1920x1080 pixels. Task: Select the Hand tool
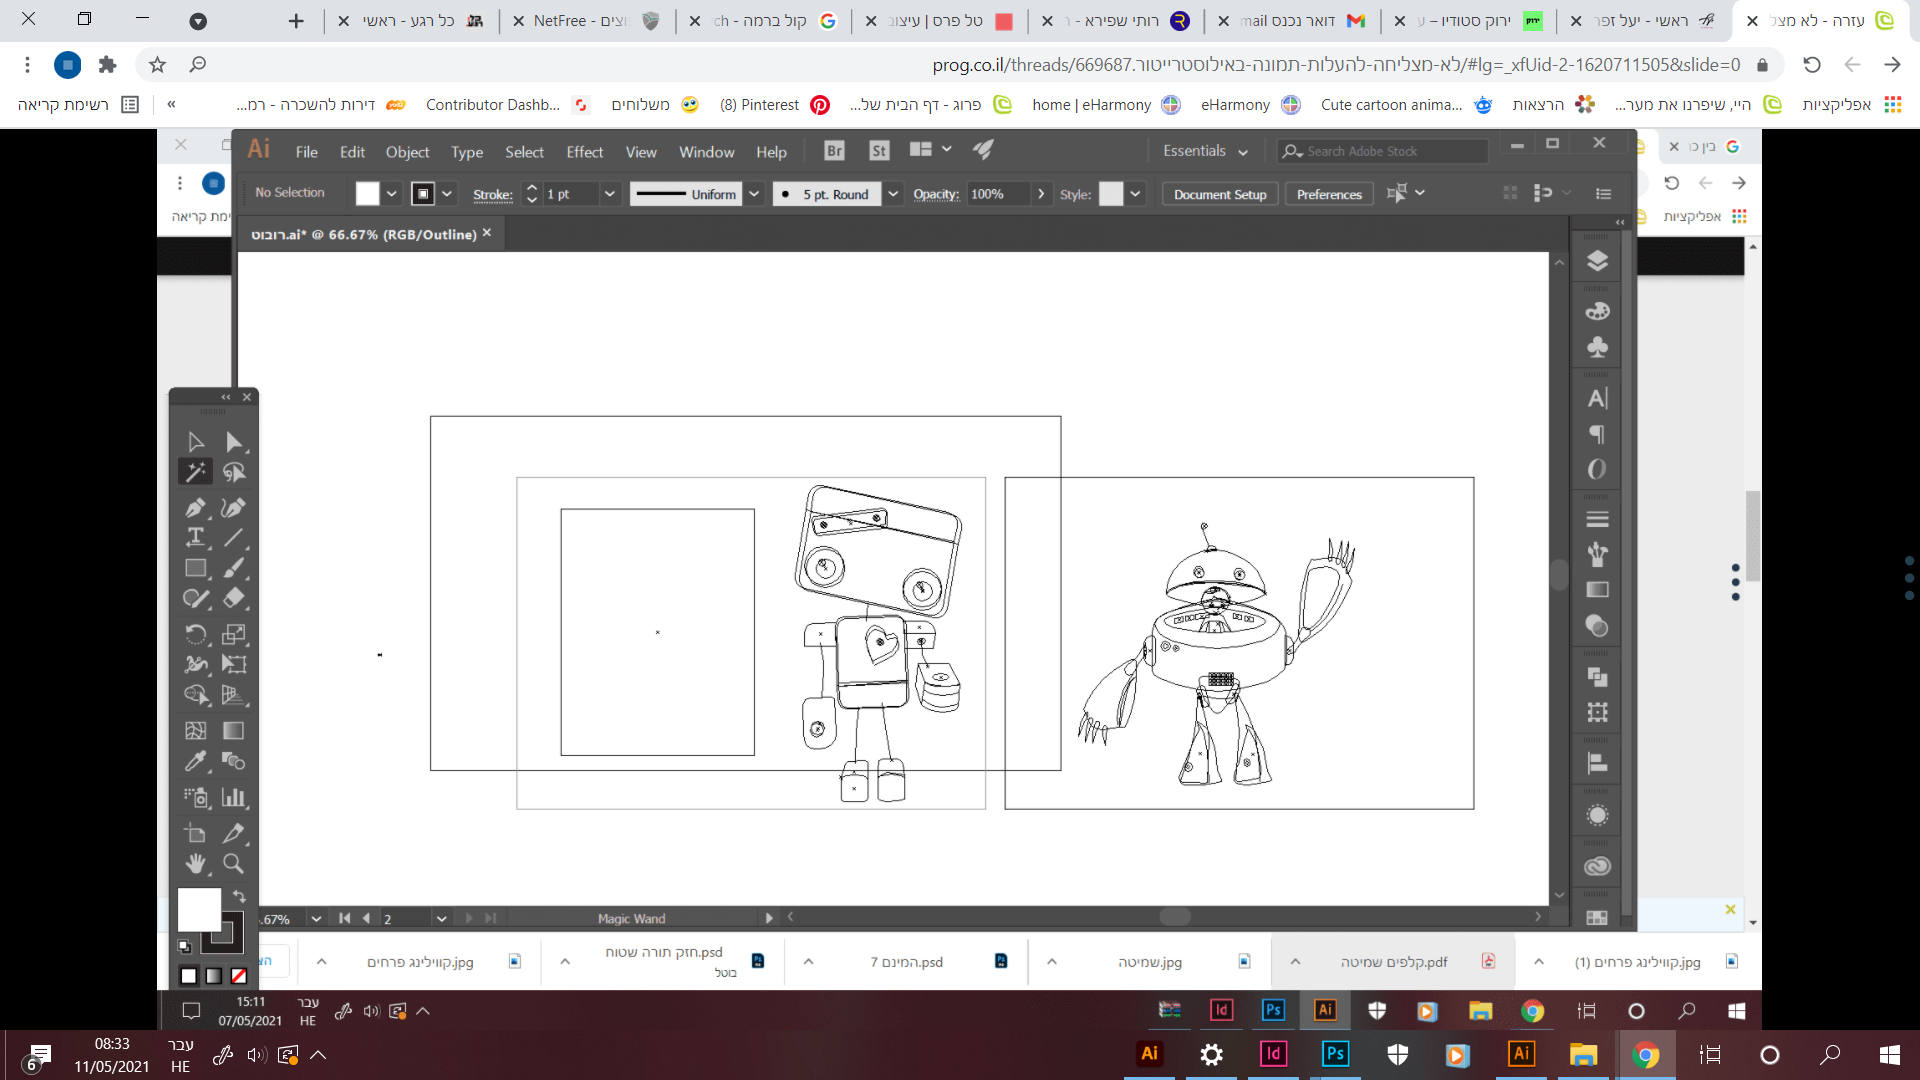pyautogui.click(x=195, y=864)
